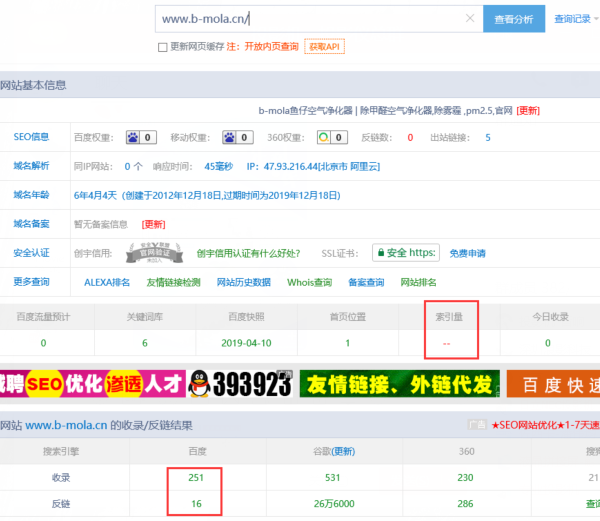Click 更新 next to 谷歌 column header

[343, 451]
